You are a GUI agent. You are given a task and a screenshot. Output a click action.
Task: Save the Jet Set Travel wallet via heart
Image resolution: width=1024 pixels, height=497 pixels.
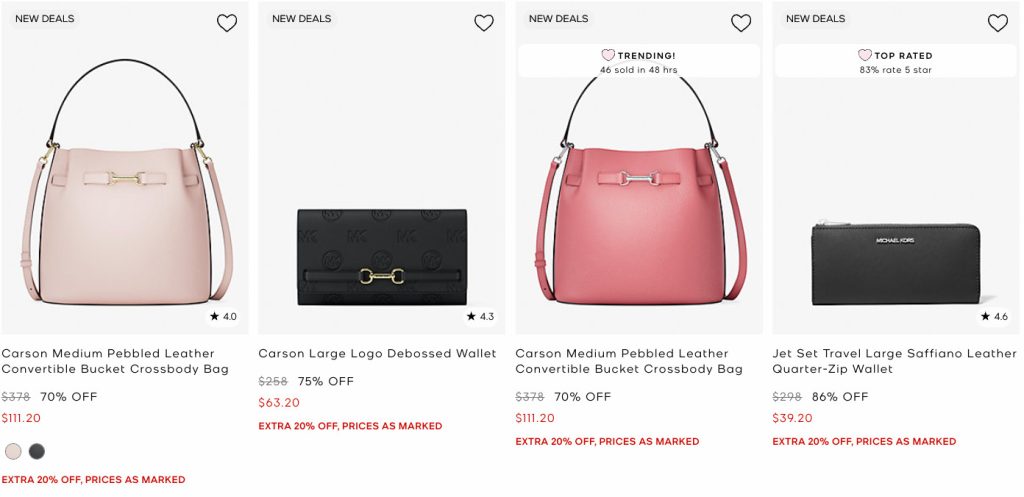[x=998, y=23]
